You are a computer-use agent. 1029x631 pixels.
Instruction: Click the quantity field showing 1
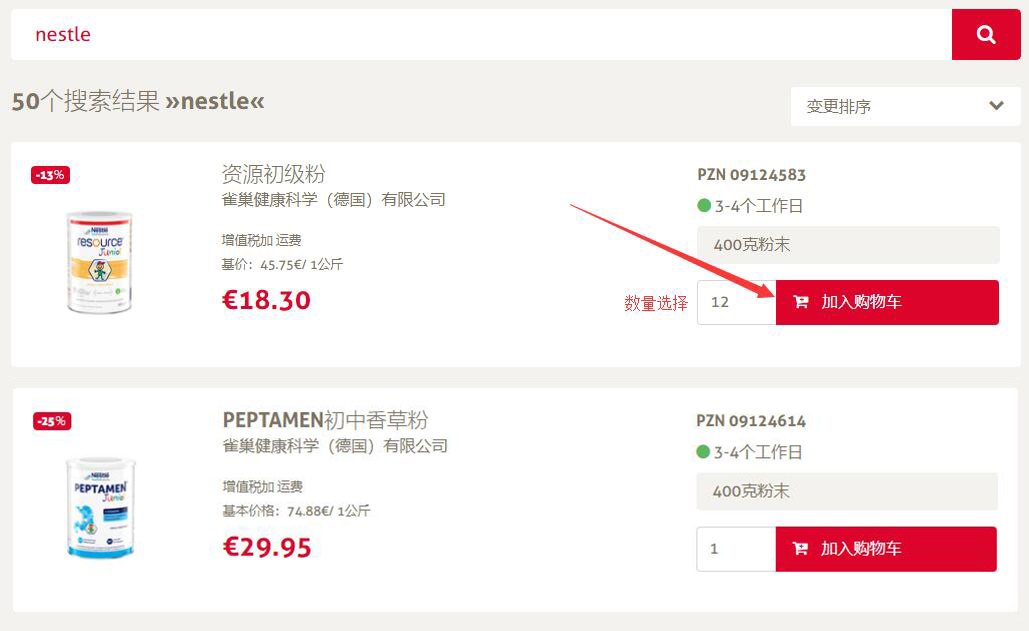[736, 549]
